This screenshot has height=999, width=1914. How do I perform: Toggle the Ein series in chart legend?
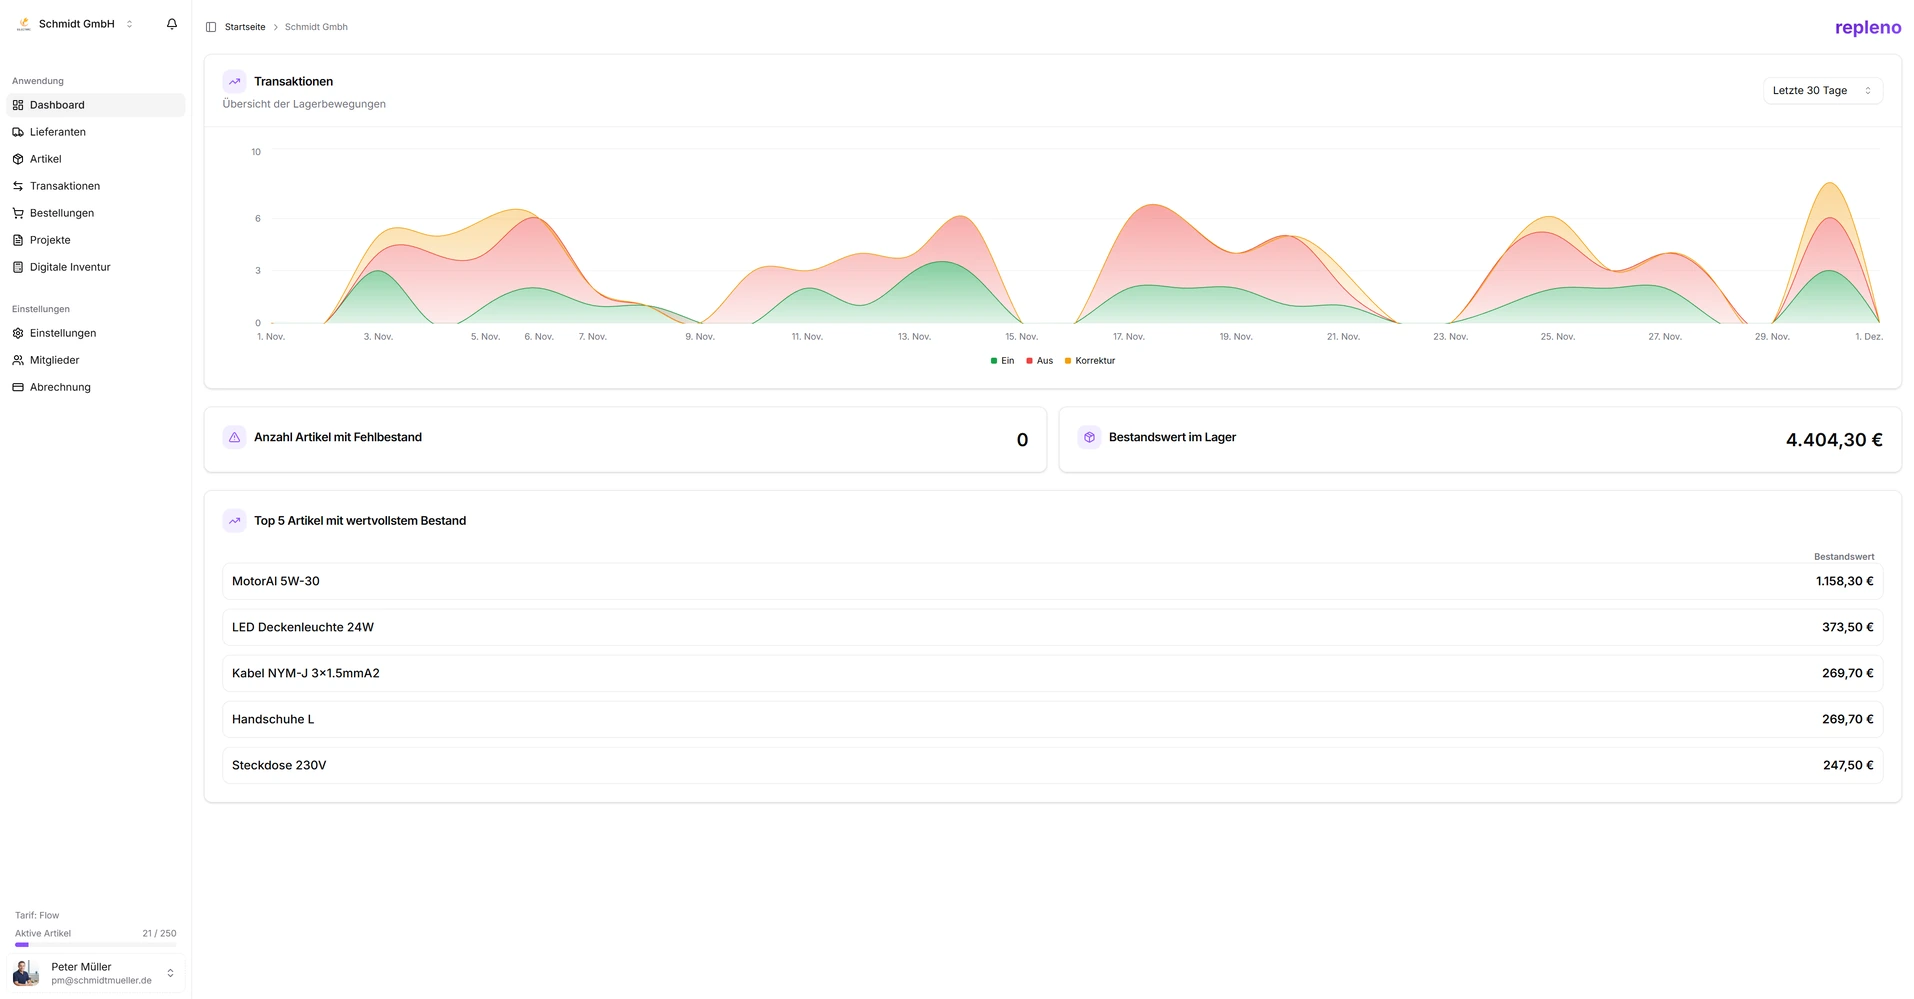tap(1000, 360)
